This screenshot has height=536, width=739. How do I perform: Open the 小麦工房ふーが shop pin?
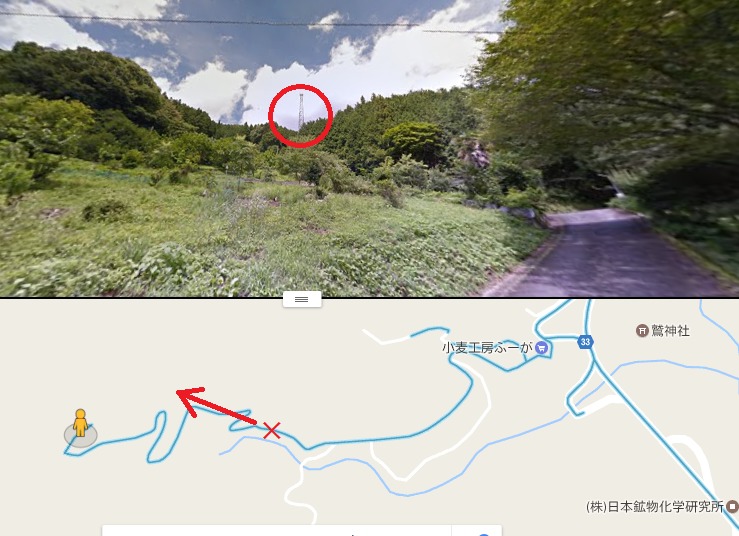[x=542, y=348]
